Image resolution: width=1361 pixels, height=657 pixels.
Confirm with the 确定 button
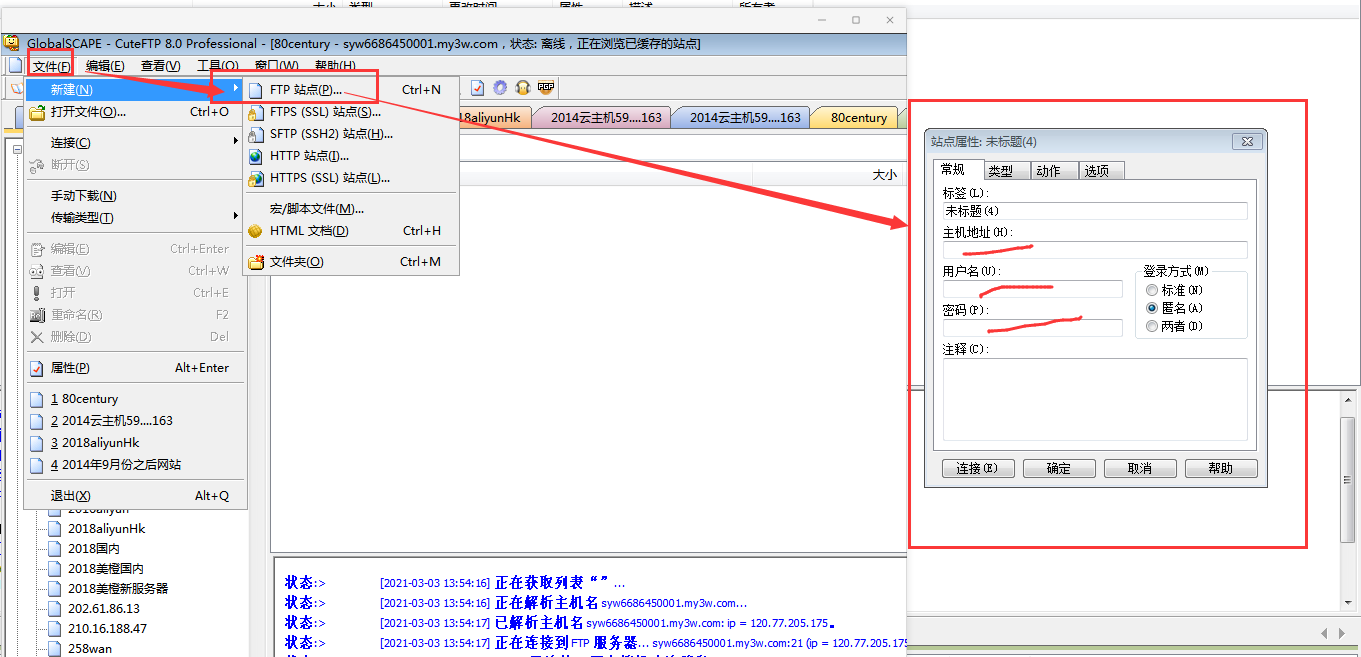(1059, 468)
